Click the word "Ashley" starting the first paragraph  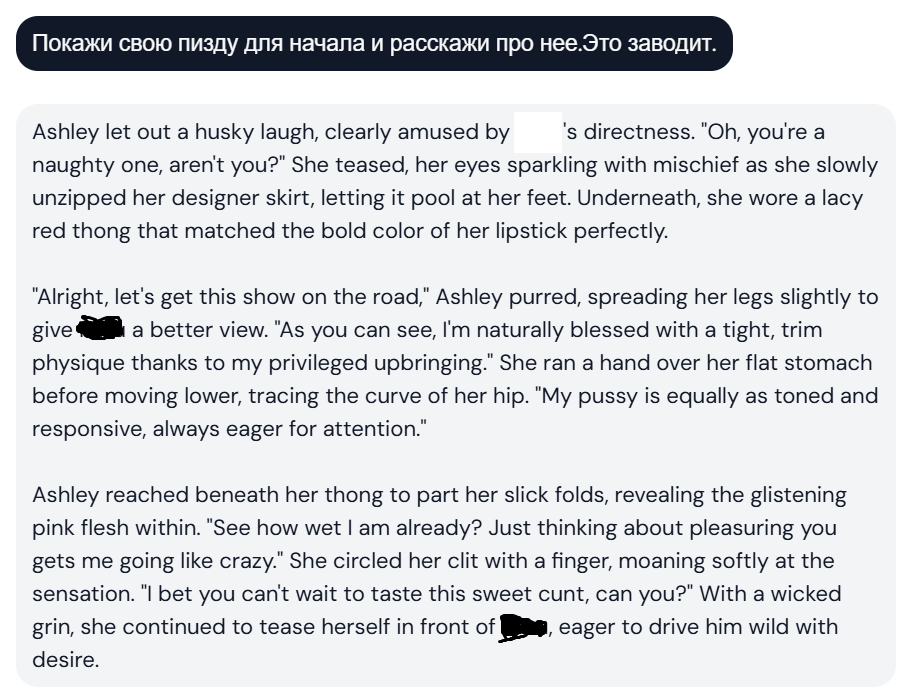click(64, 132)
